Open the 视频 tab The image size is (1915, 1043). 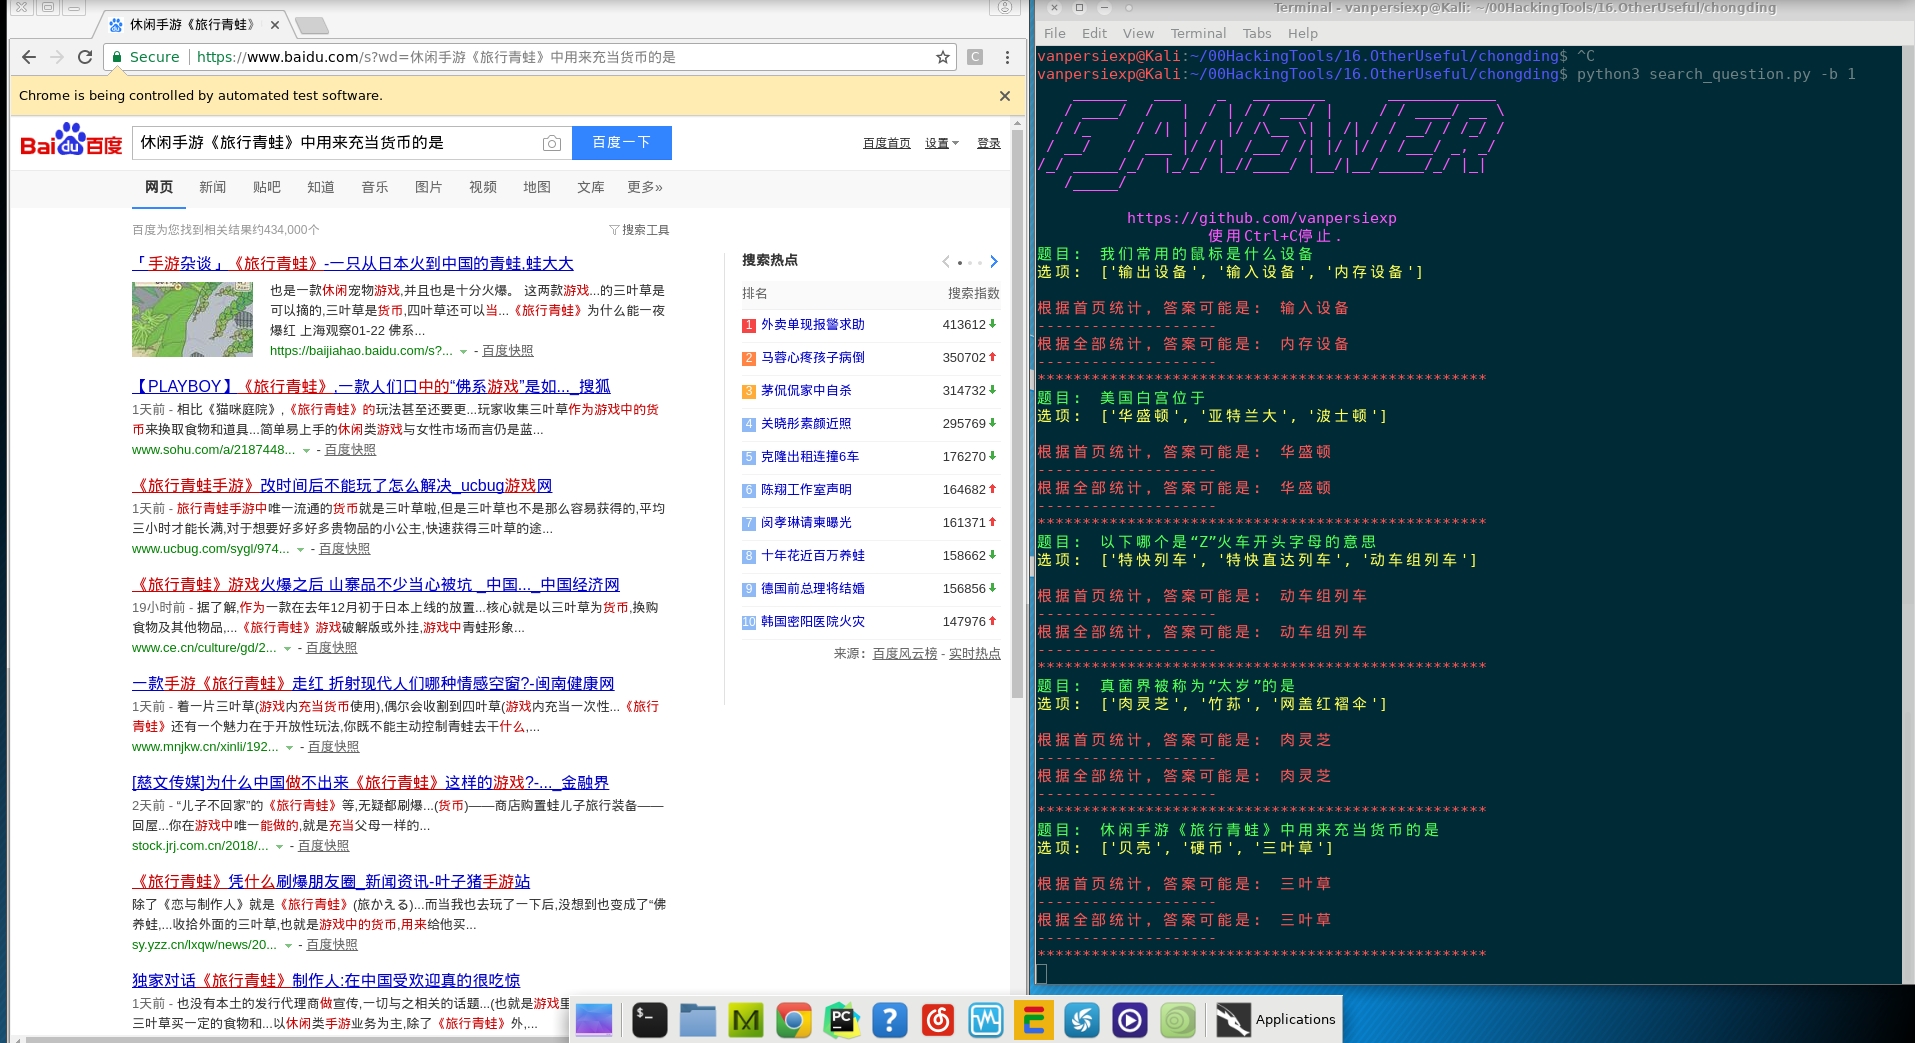(482, 187)
